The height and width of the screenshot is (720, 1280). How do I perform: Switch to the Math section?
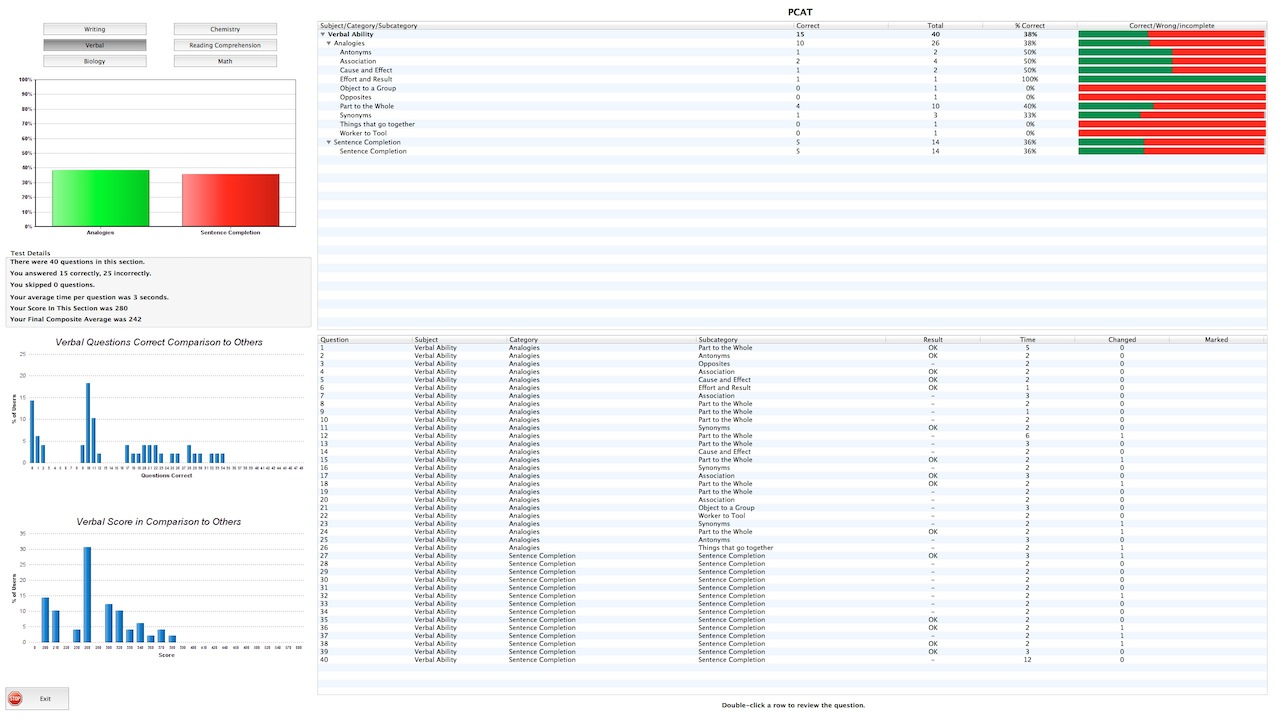pos(225,61)
